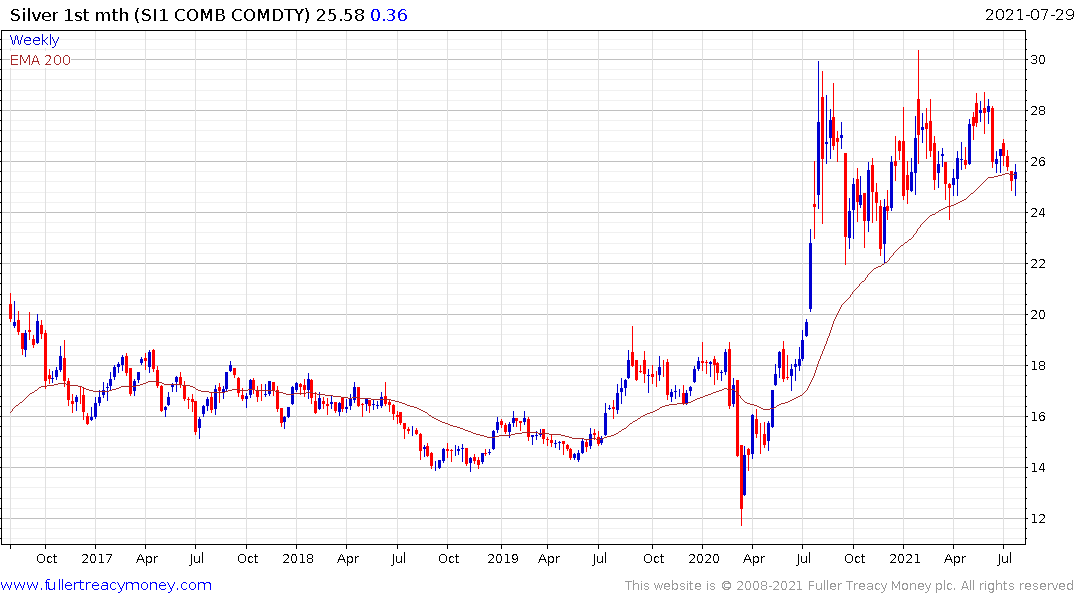Click the 2021 year label on time axis
Image resolution: width=1075 pixels, height=600 pixels.
click(905, 558)
